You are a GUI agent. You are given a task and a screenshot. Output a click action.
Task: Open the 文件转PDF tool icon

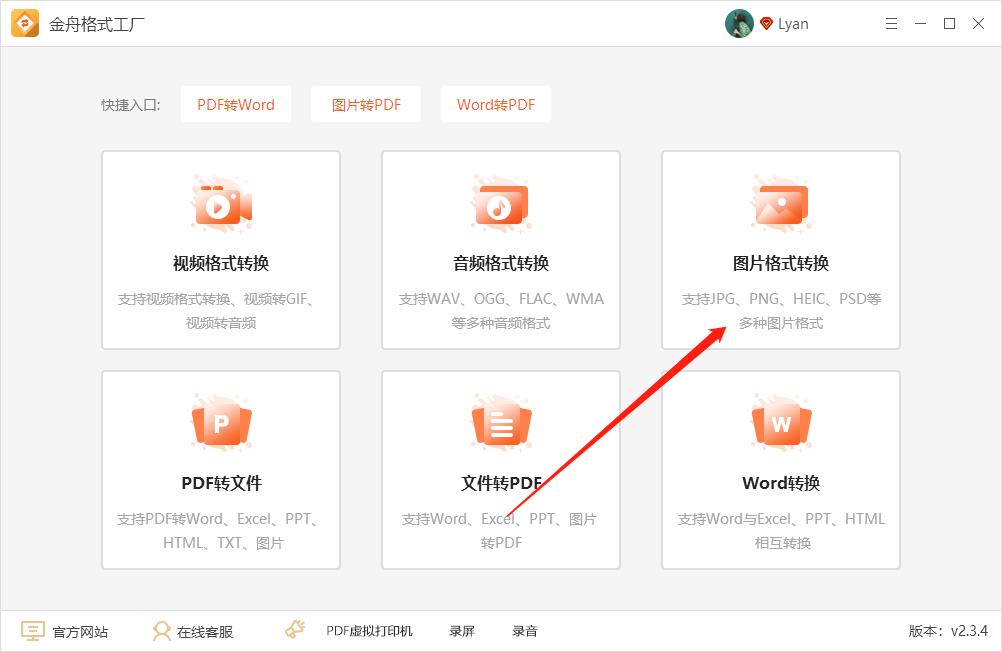coord(500,422)
